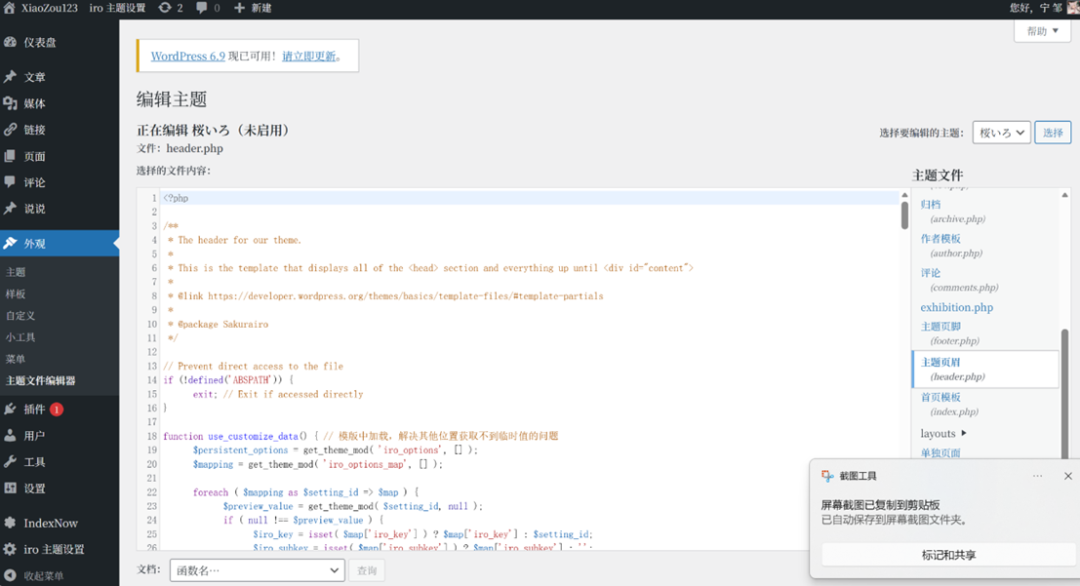Click the 工具 wrench icon

(x=10, y=462)
